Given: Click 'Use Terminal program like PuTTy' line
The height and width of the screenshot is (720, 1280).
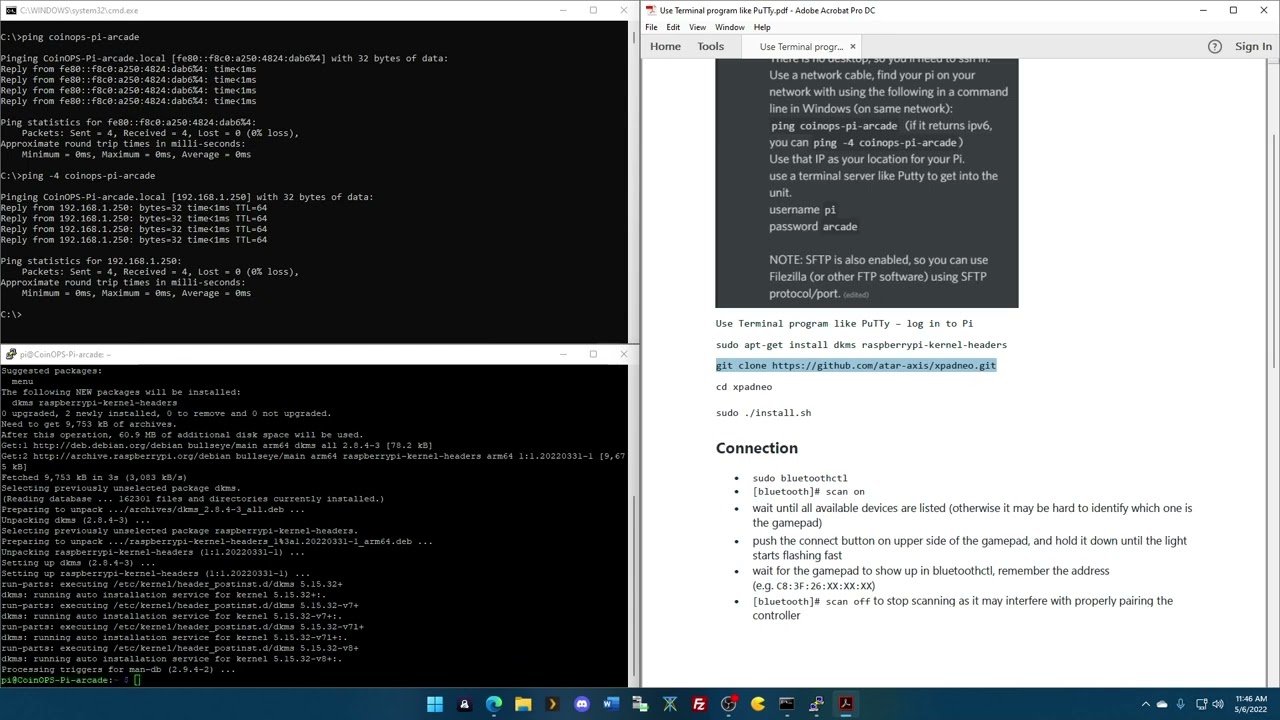Looking at the screenshot, I should [844, 323].
